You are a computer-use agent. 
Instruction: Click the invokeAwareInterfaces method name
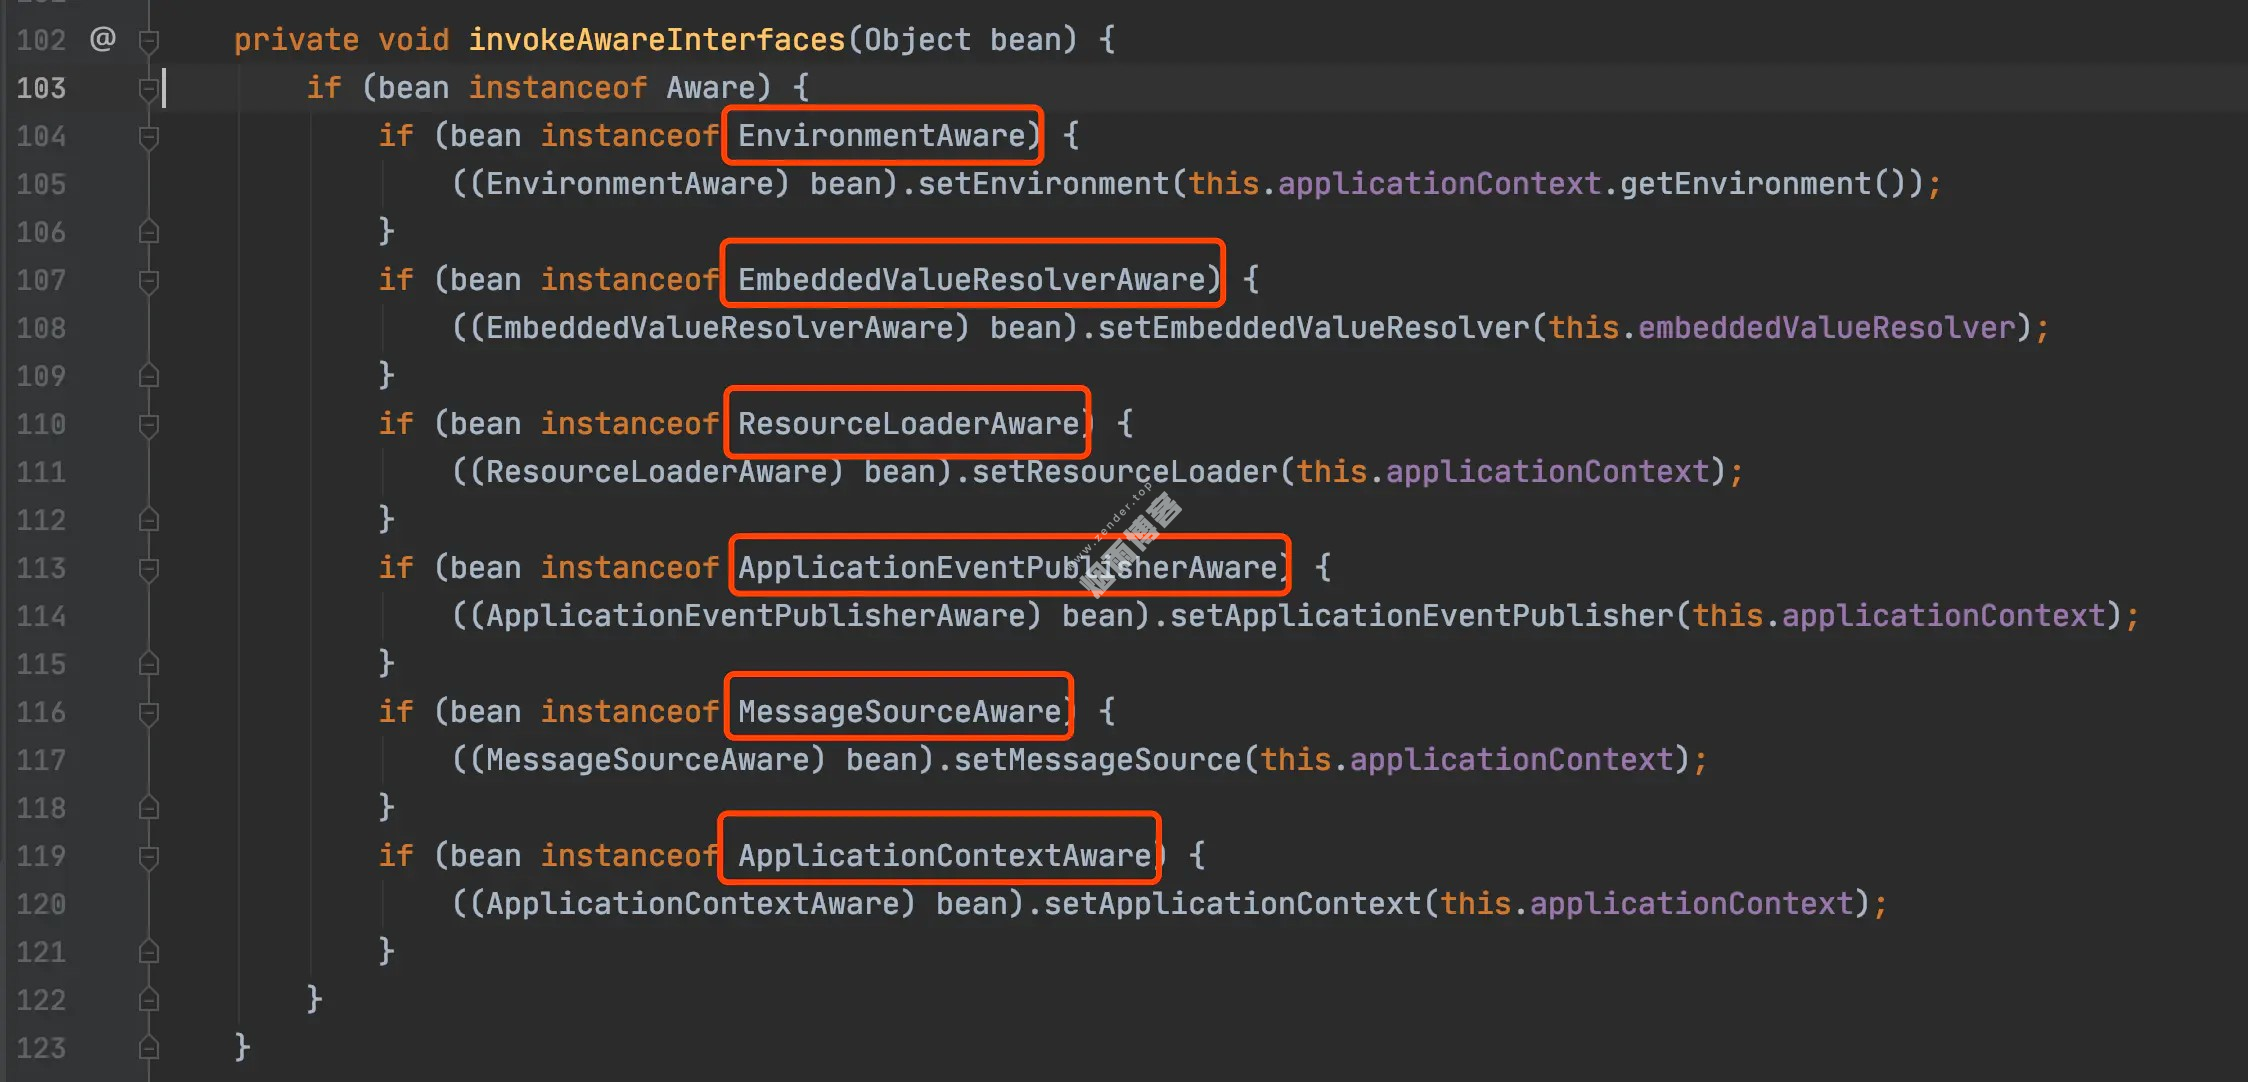pos(656,40)
